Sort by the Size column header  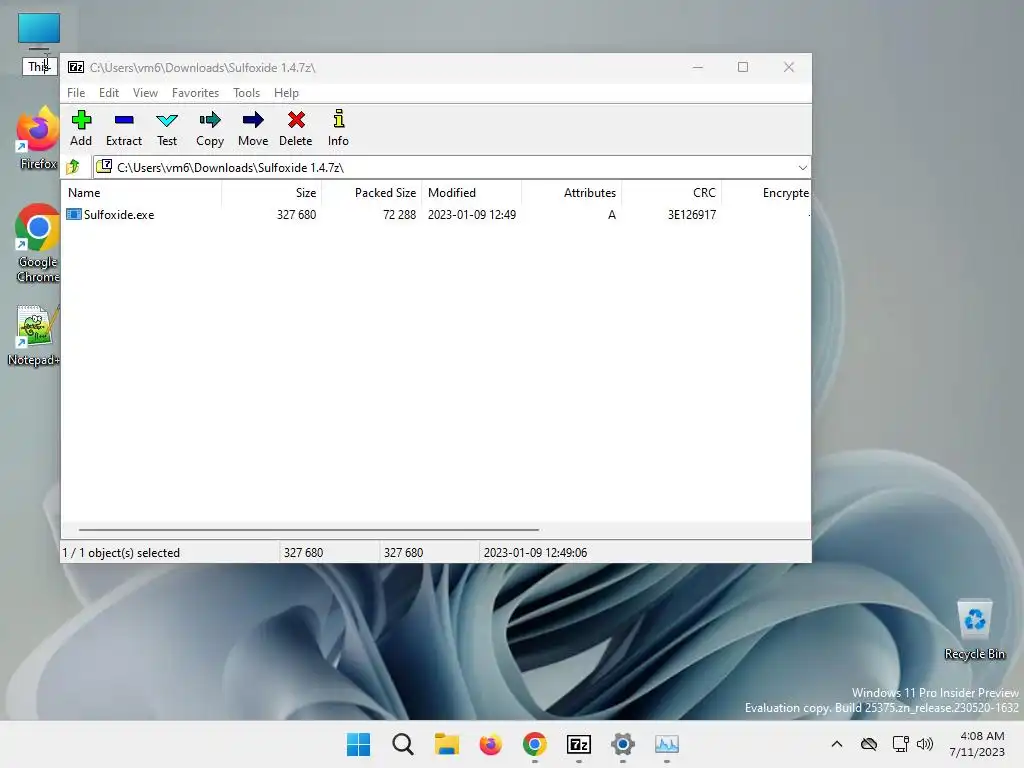point(271,193)
